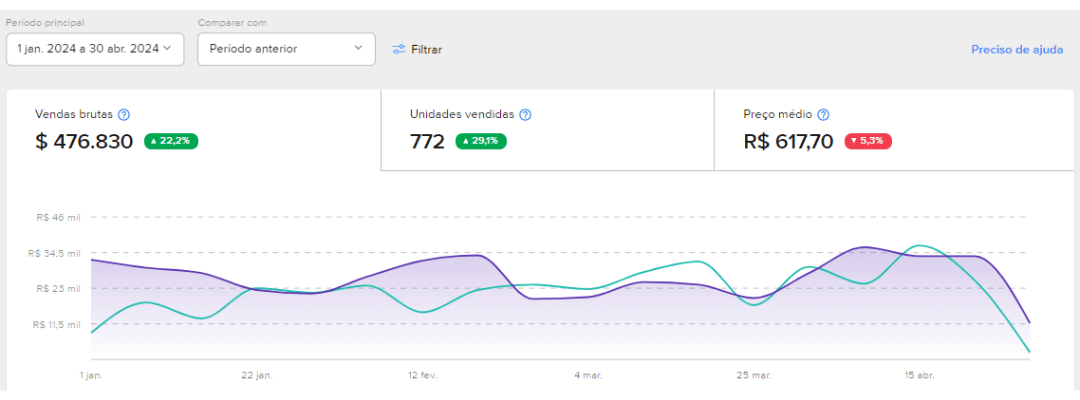Click the help icon next to Unidades vendidas

[x=525, y=115]
